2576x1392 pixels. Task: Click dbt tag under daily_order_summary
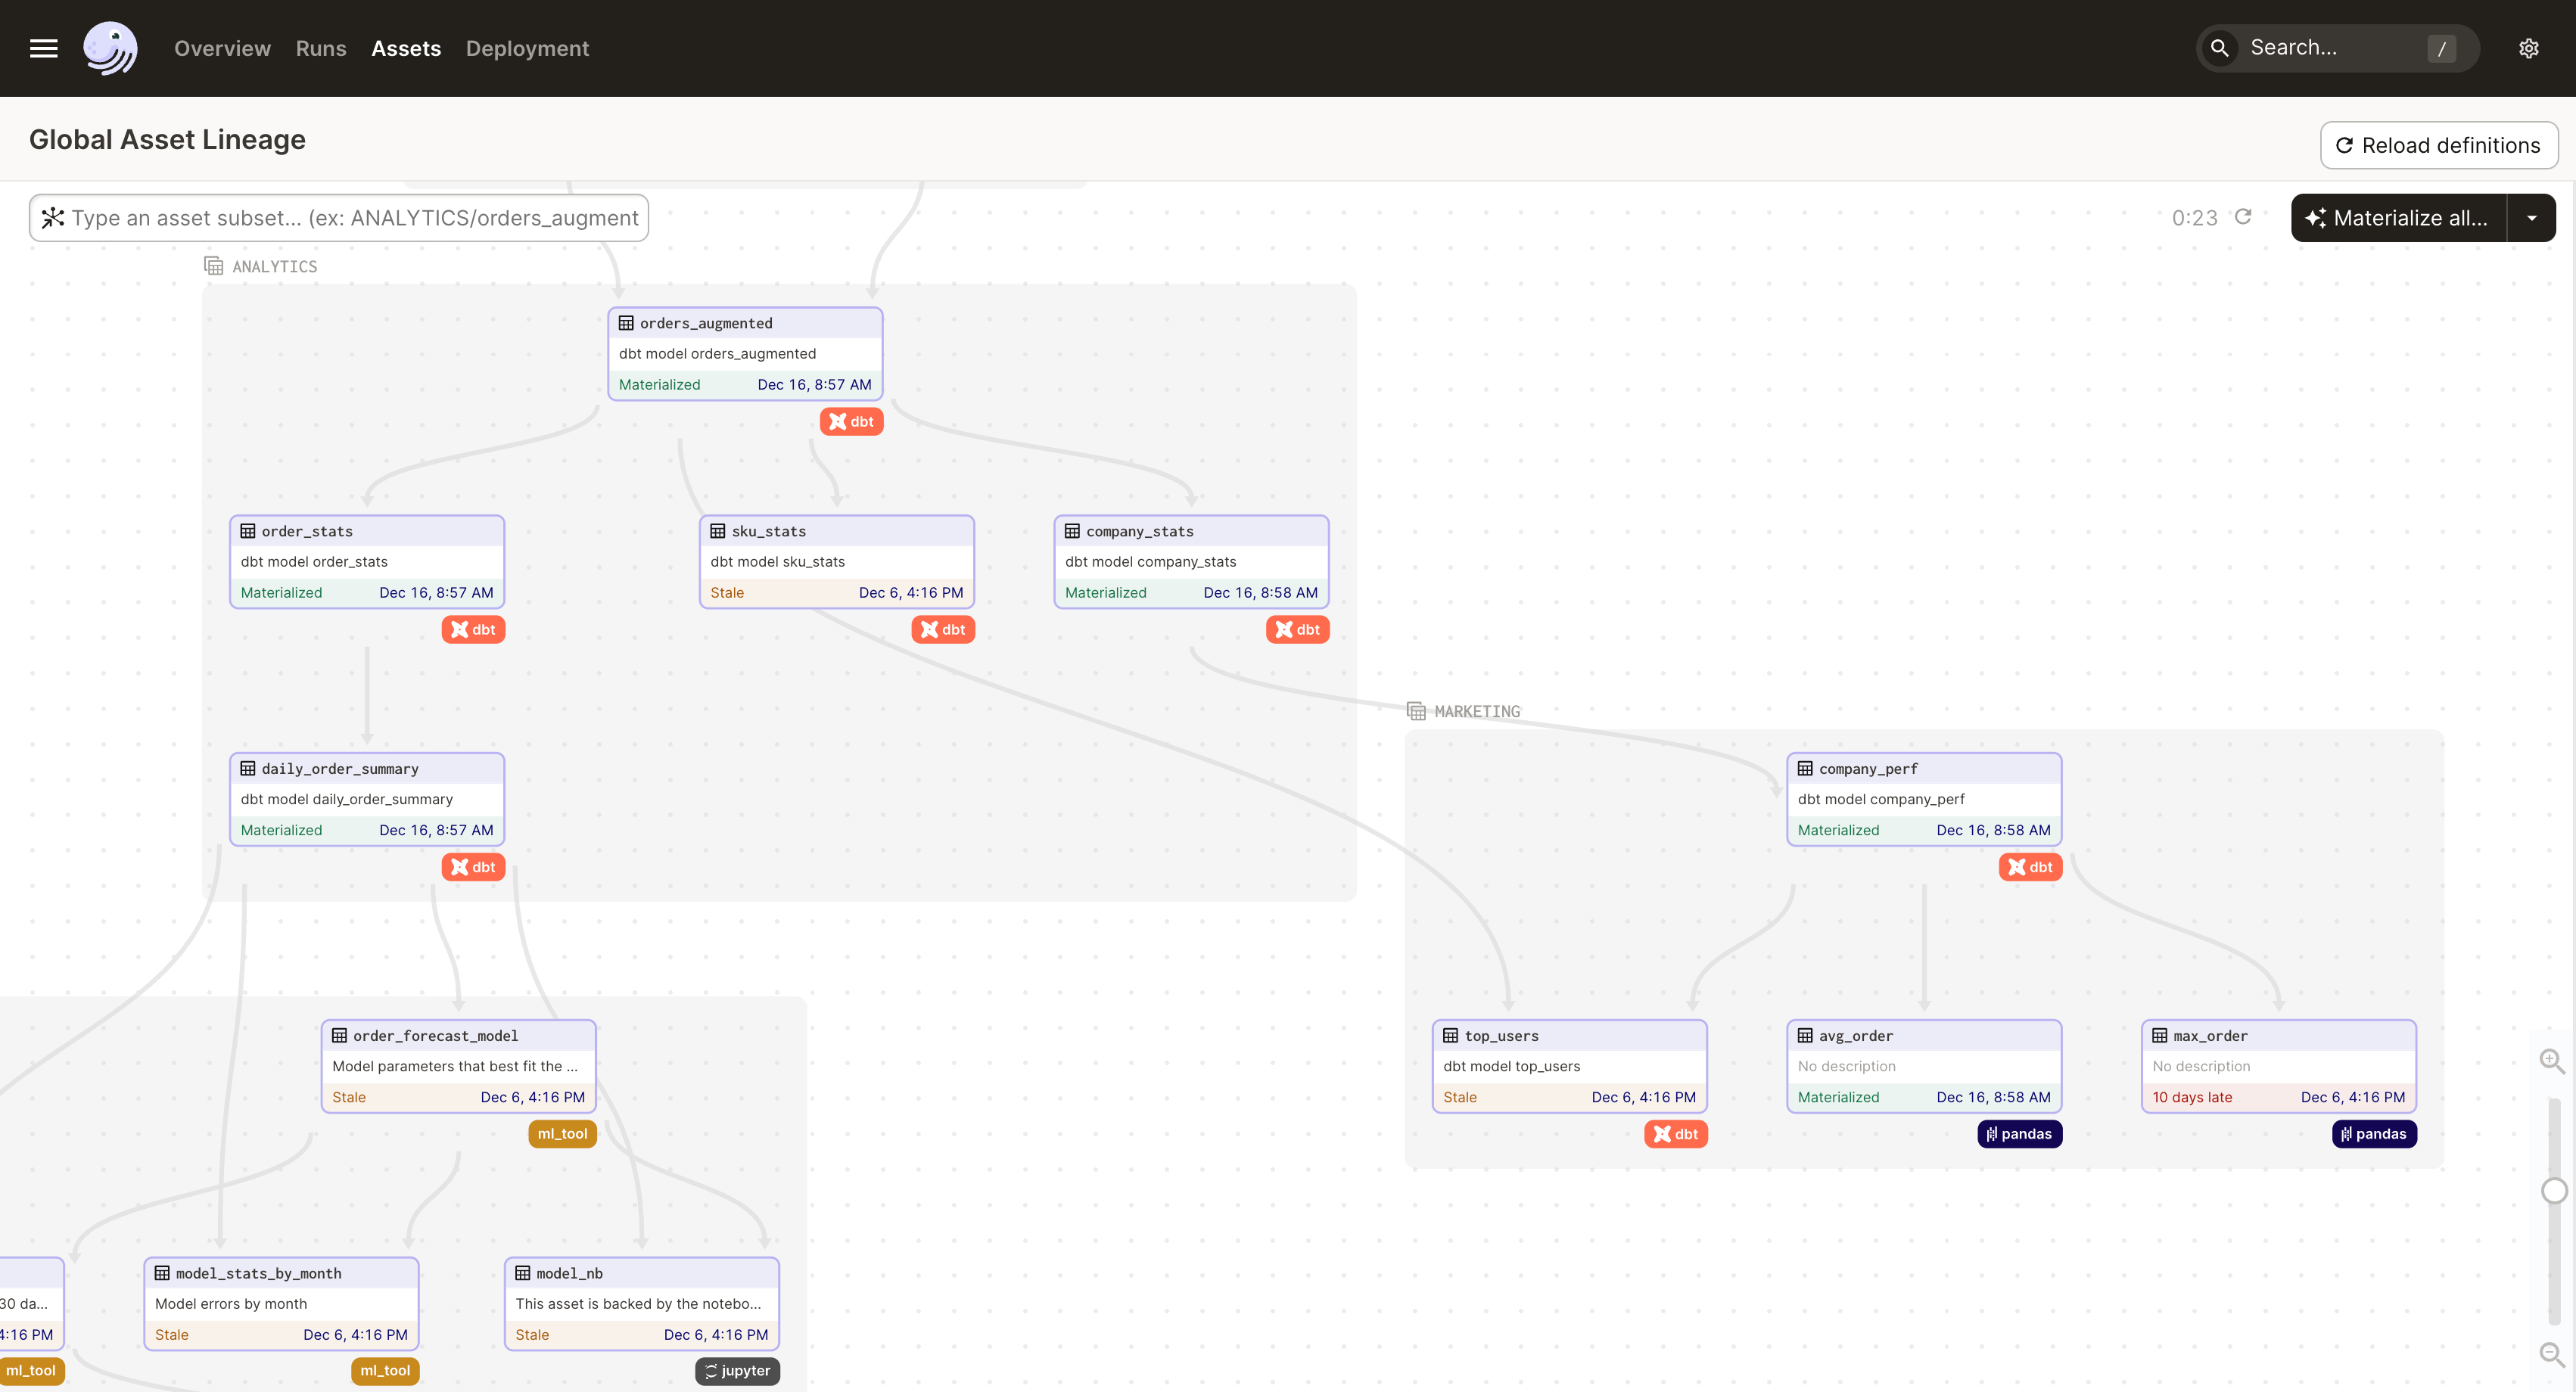[473, 867]
